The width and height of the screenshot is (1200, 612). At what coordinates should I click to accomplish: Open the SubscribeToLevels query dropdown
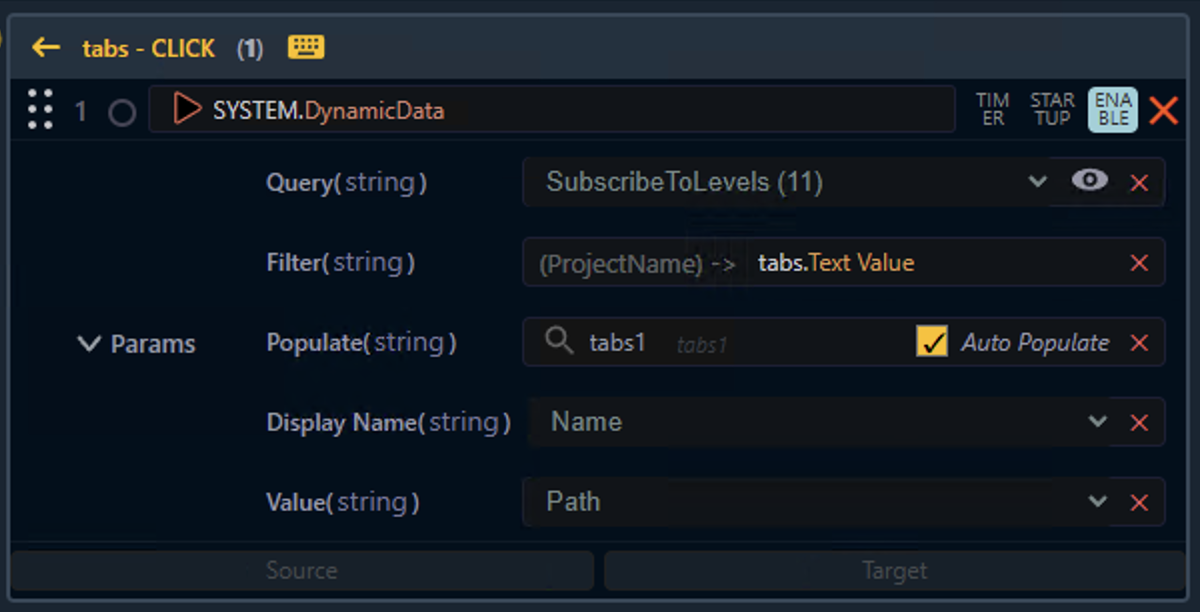coord(1037,181)
